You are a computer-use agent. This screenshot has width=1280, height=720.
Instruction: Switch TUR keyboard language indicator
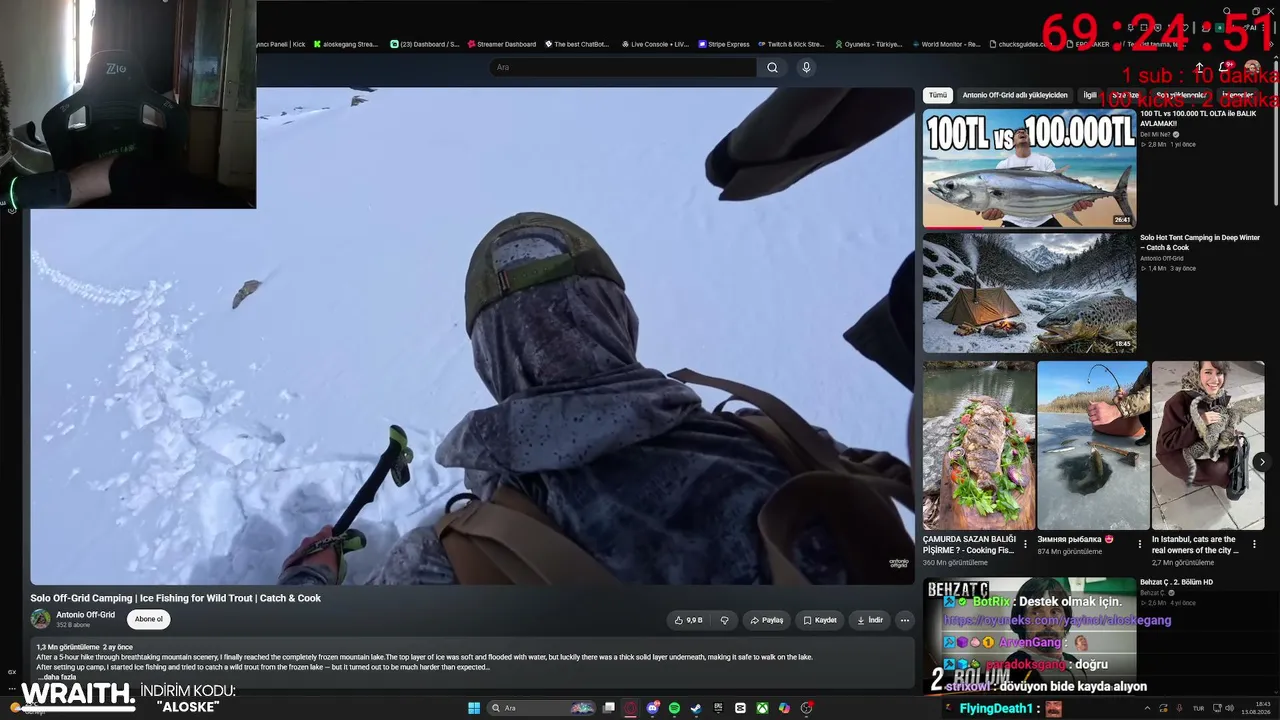pyautogui.click(x=1198, y=708)
